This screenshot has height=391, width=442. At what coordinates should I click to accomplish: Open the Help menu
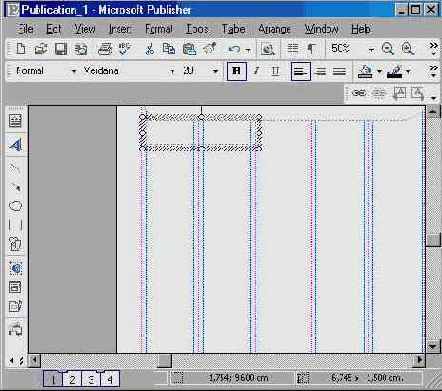click(x=361, y=29)
